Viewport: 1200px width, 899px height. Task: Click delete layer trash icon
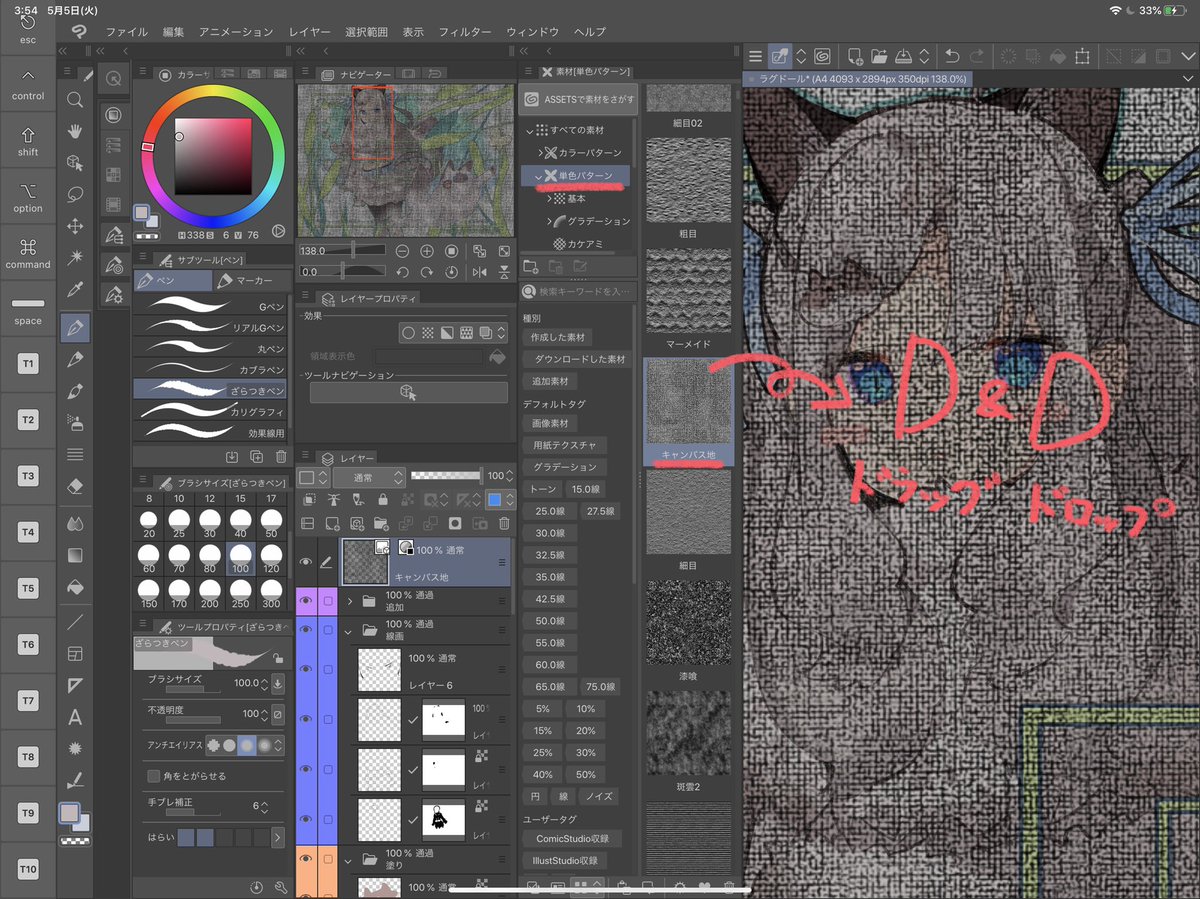click(504, 522)
